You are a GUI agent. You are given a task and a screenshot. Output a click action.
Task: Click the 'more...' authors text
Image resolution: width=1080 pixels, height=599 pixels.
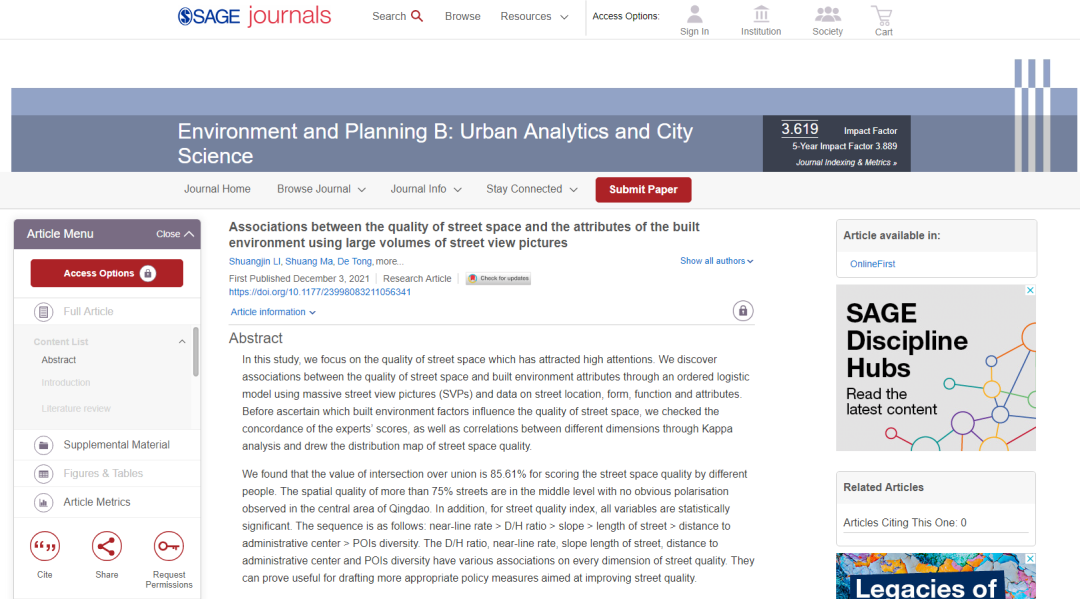[389, 262]
